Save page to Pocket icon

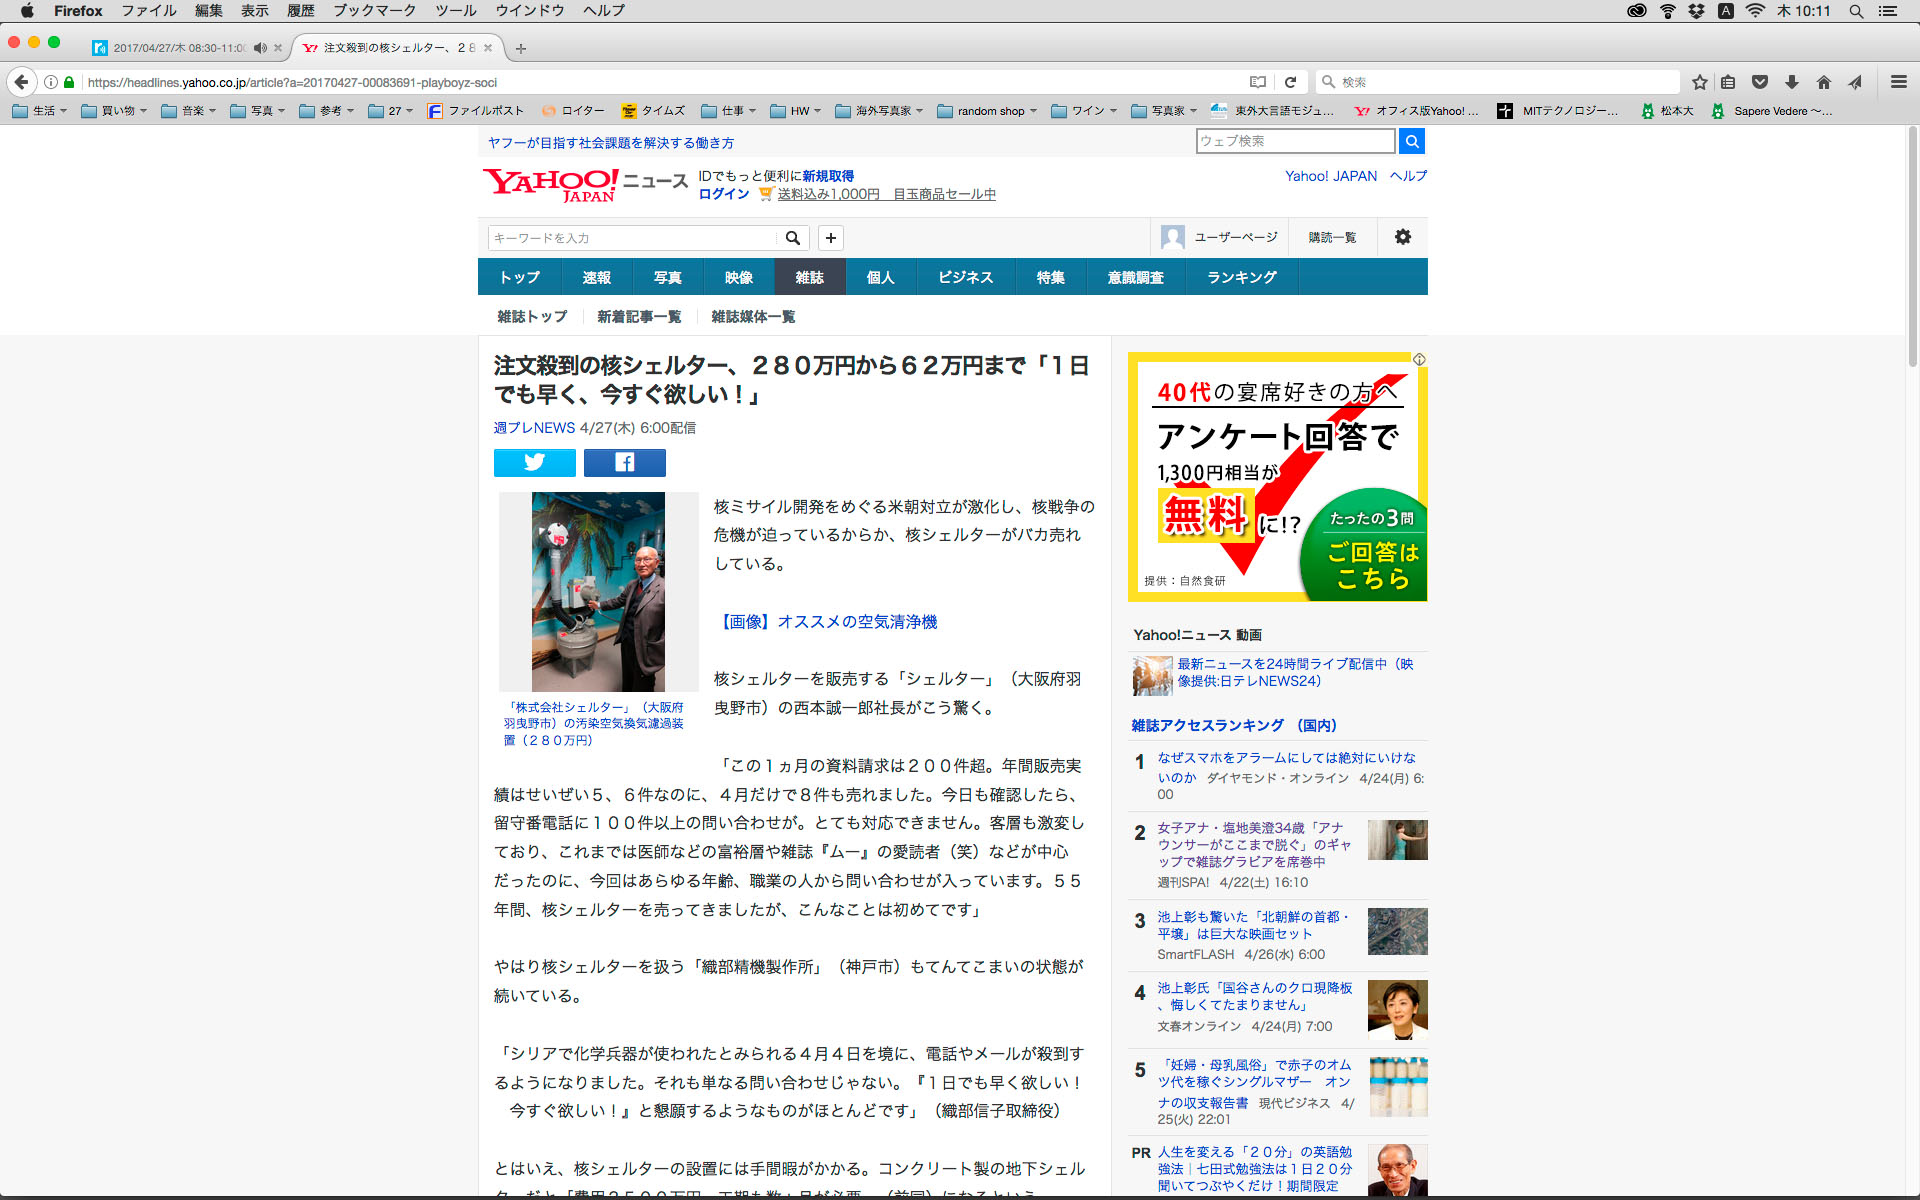1760,82
